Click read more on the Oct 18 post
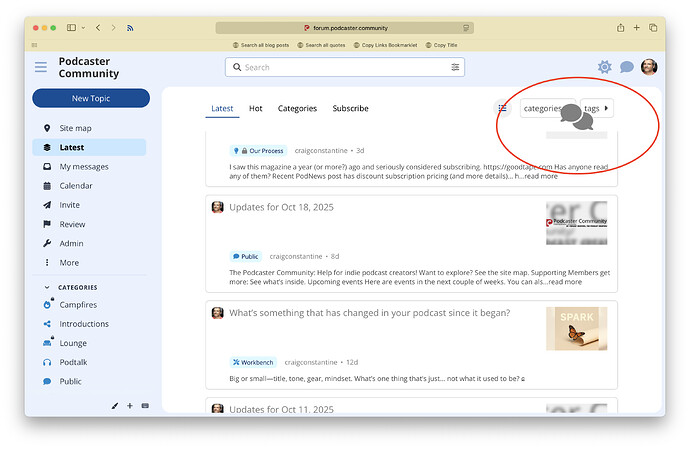The width and height of the screenshot is (690, 449). (x=565, y=282)
